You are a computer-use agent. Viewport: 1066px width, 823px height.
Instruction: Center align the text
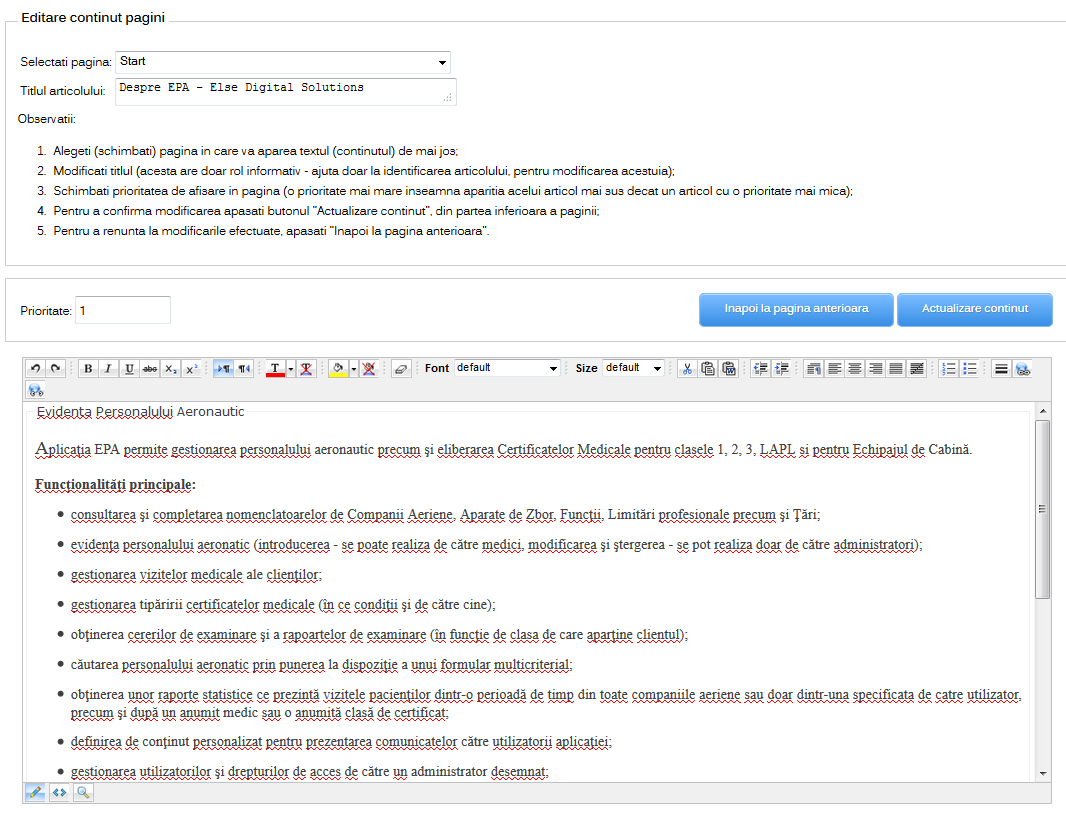[x=854, y=368]
